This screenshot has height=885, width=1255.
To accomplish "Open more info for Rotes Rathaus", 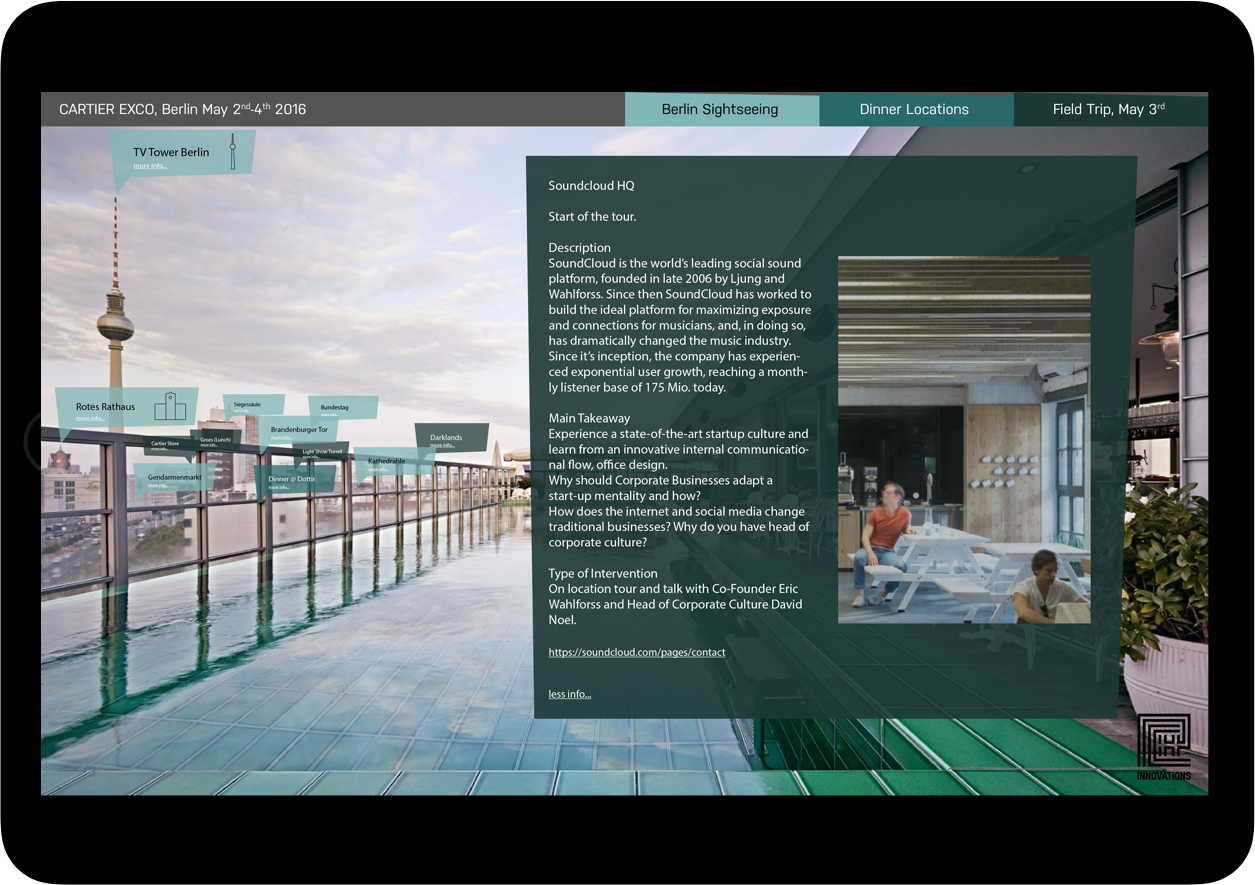I will 90,418.
